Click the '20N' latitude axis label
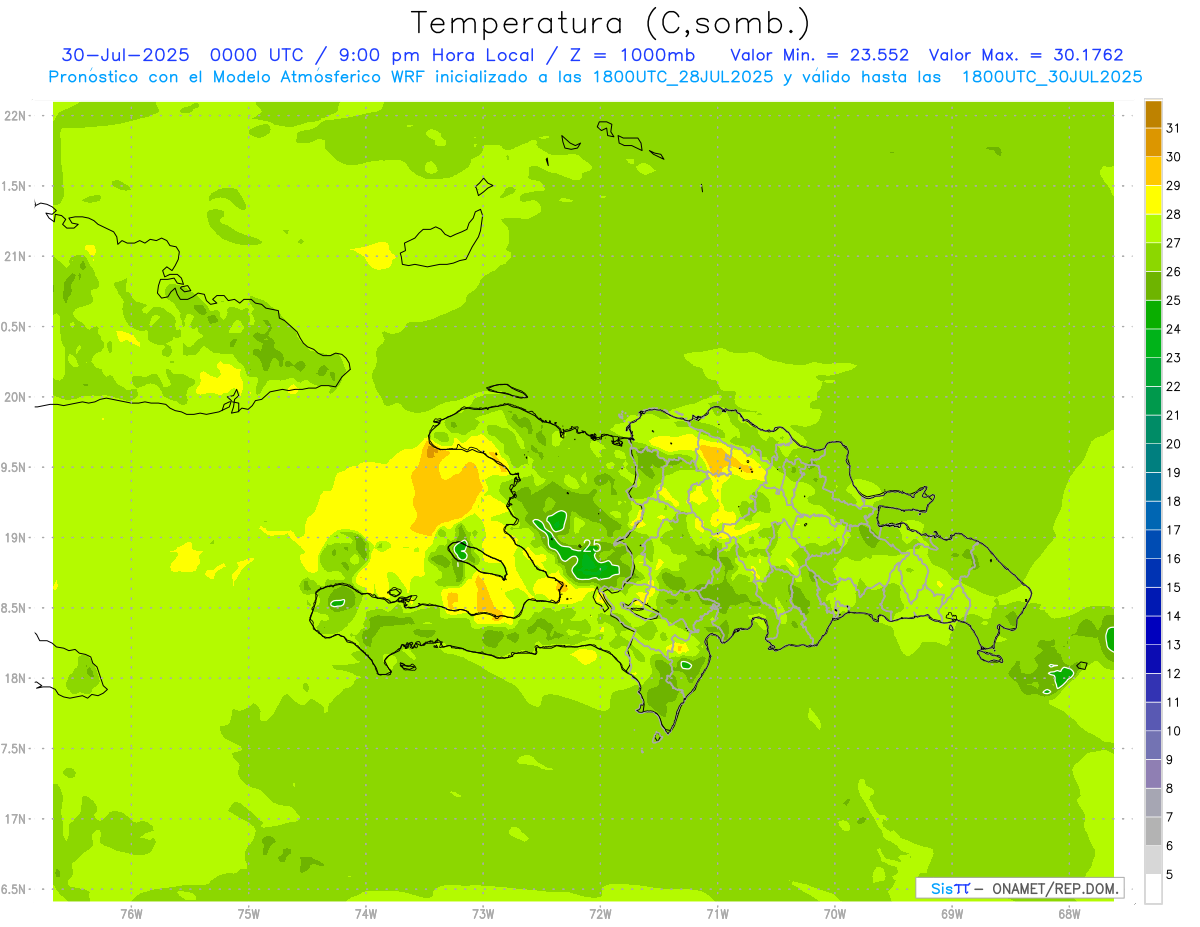1200x927 pixels. tap(14, 397)
